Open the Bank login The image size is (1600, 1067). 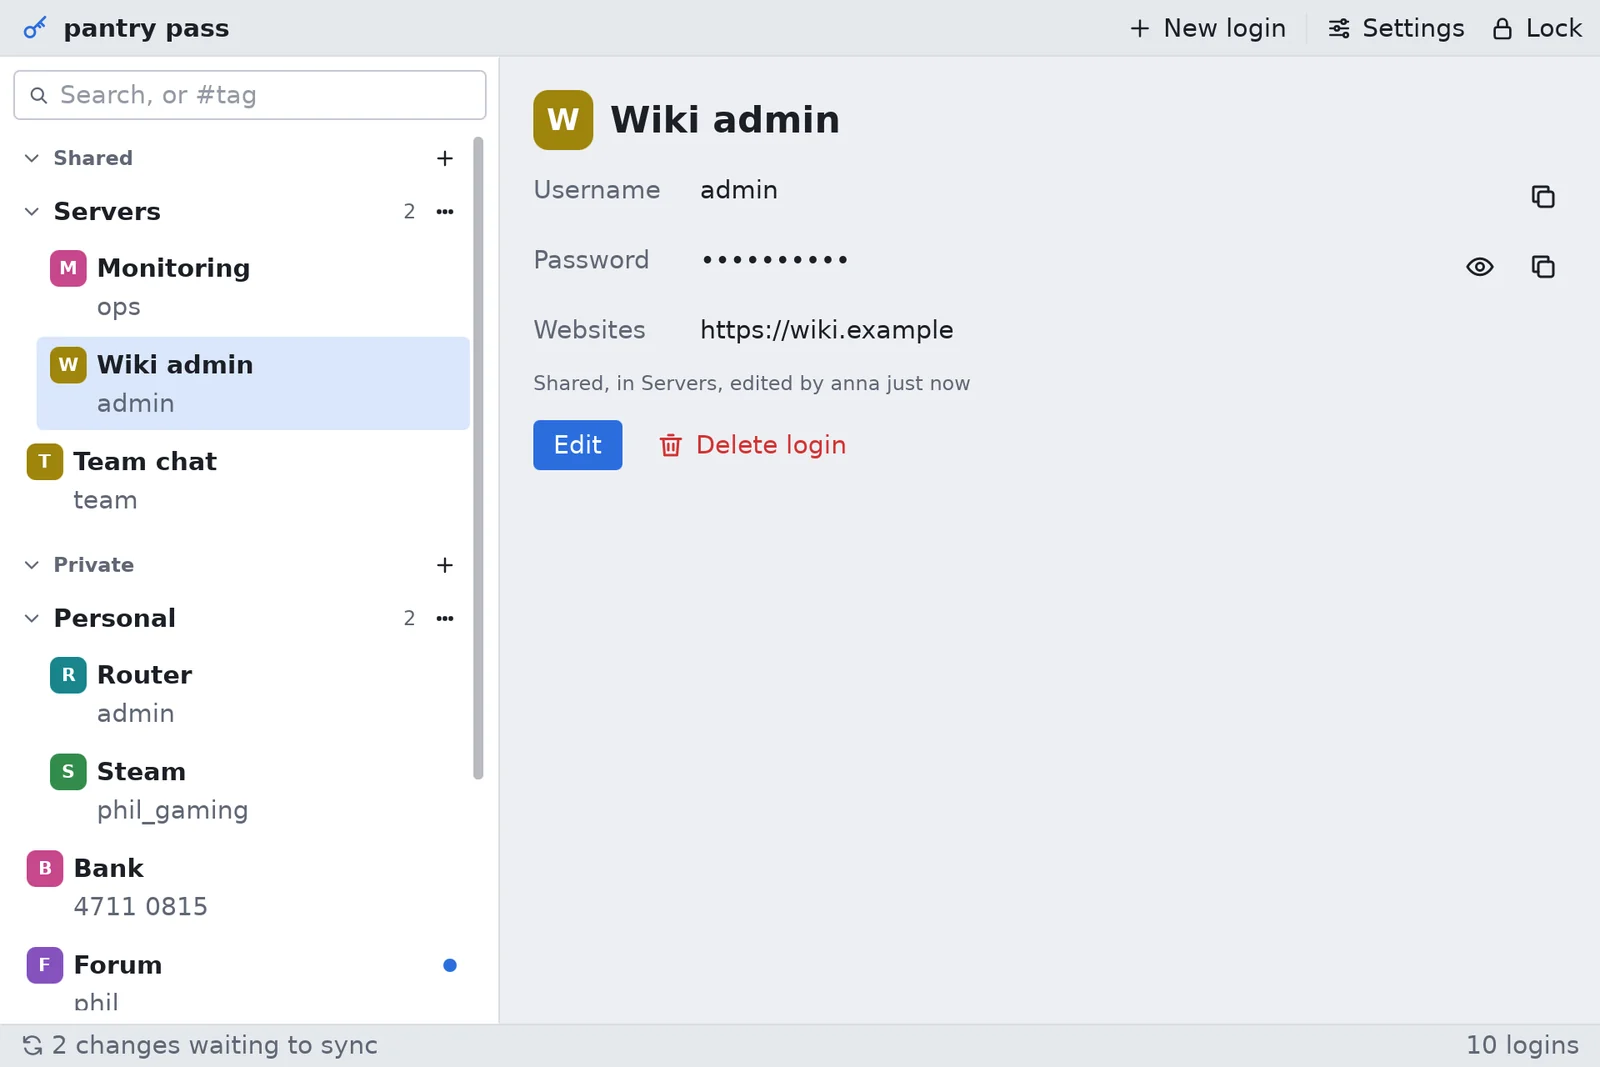click(x=241, y=888)
